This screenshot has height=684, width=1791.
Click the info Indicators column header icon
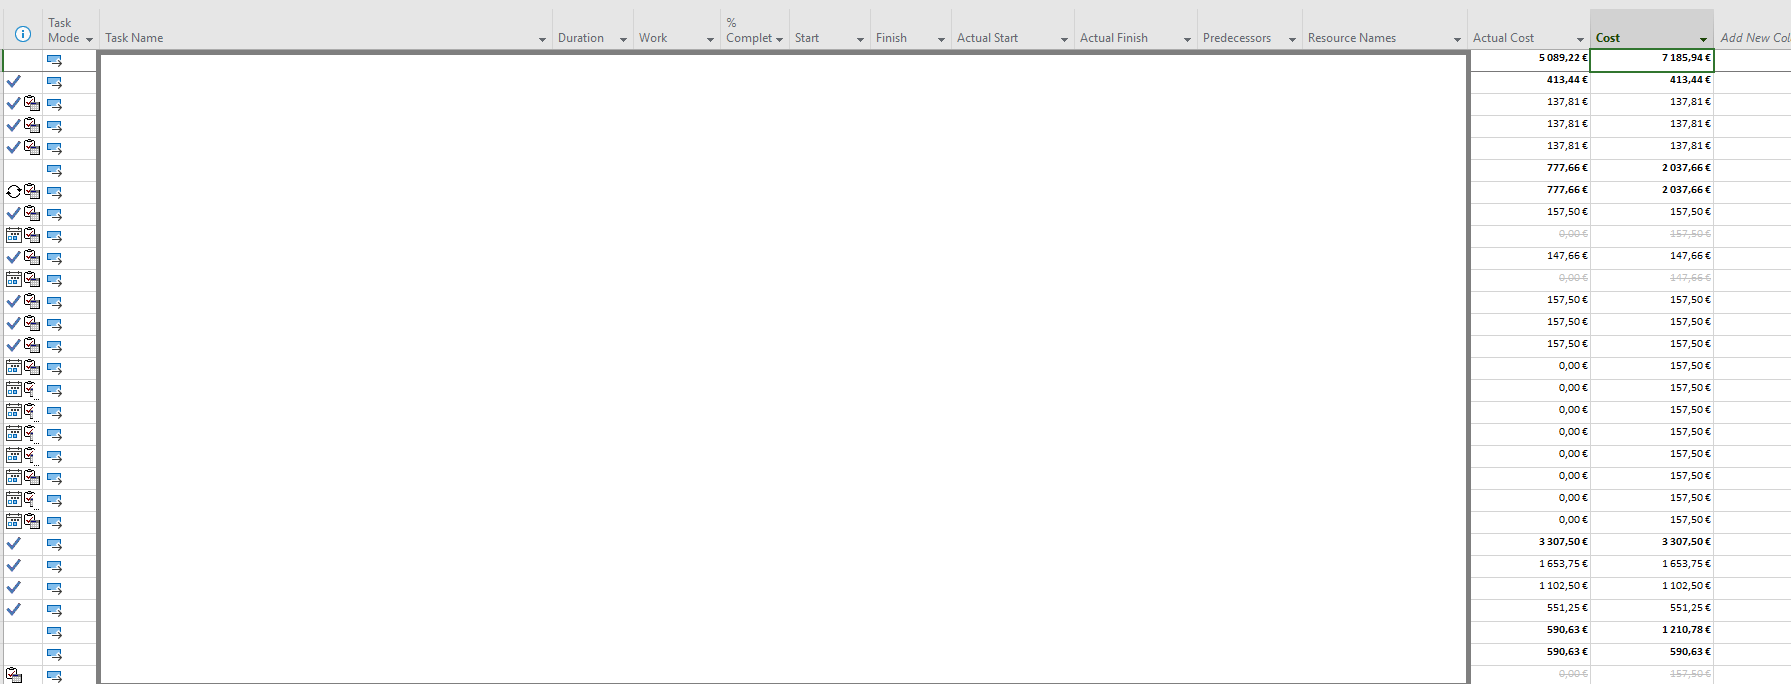(23, 34)
